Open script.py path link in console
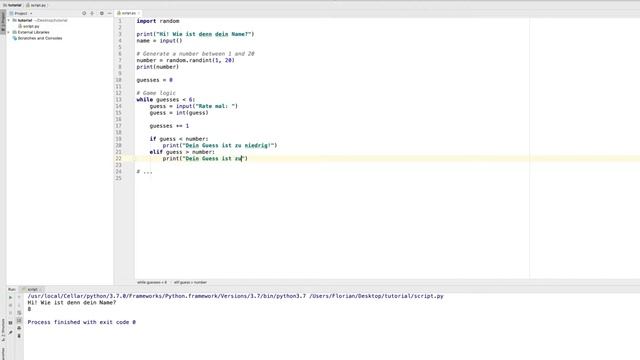 coord(376,296)
